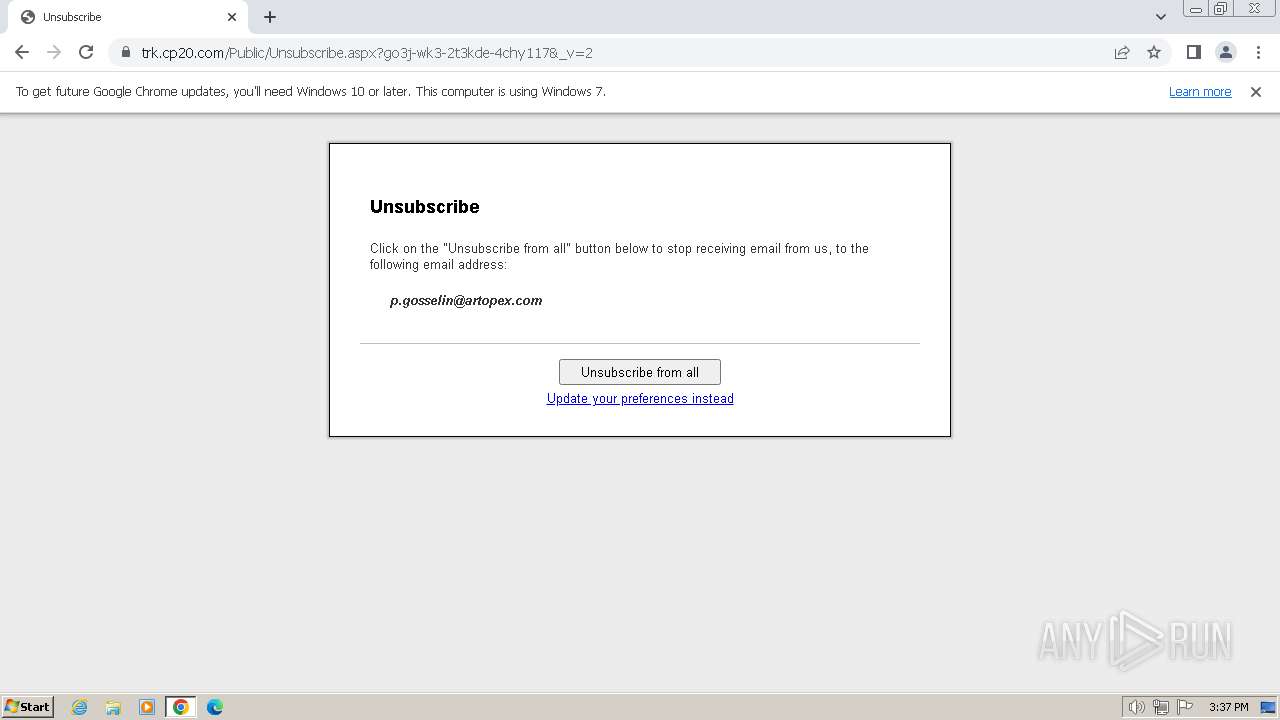Open the Windows Start menu
Viewport: 1280px width, 720px height.
[28, 706]
